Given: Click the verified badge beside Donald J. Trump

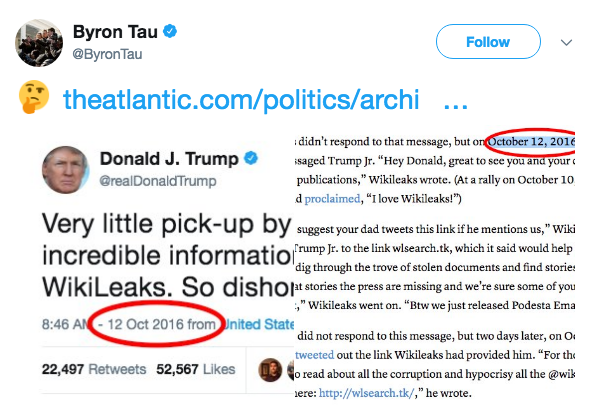Looking at the screenshot, I should (x=251, y=158).
